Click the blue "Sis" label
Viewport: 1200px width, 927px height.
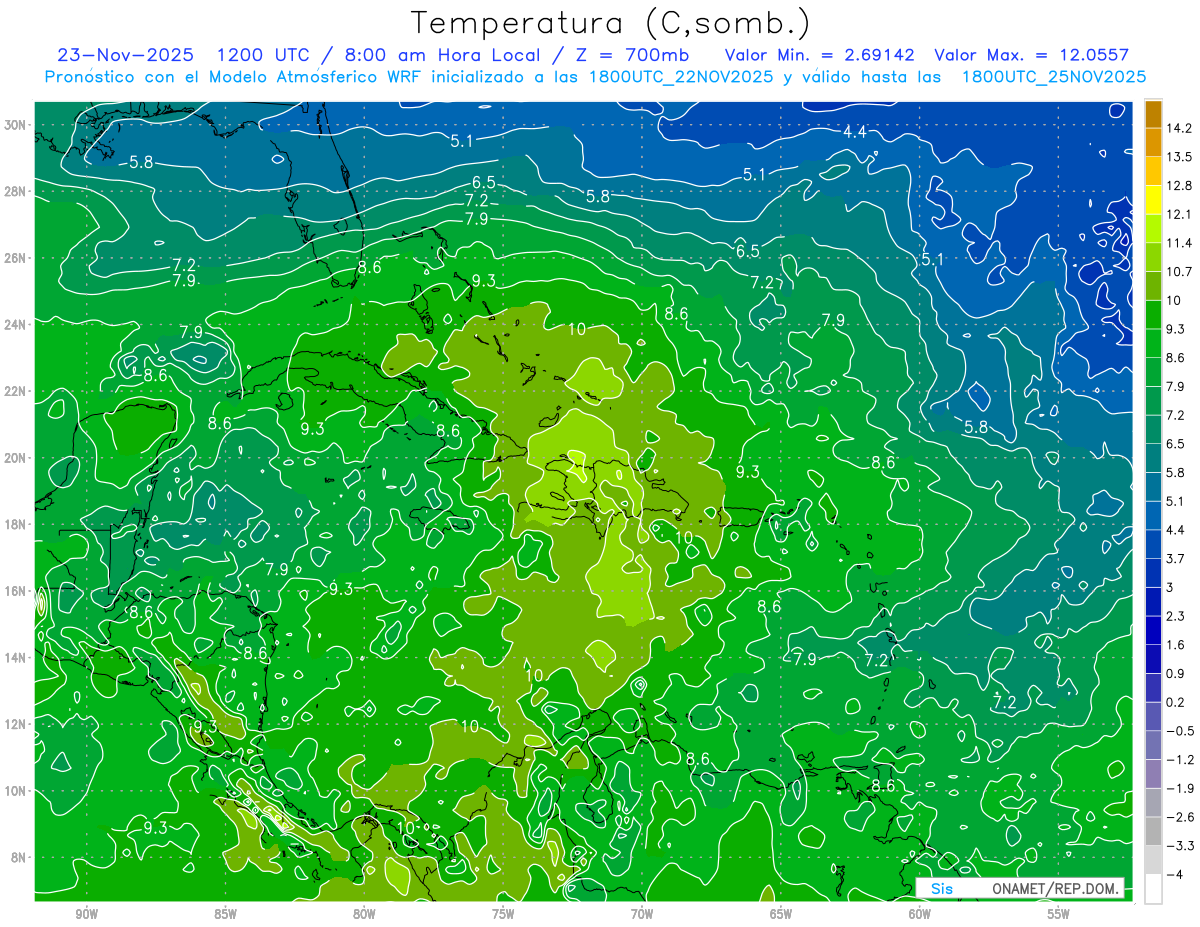click(941, 889)
